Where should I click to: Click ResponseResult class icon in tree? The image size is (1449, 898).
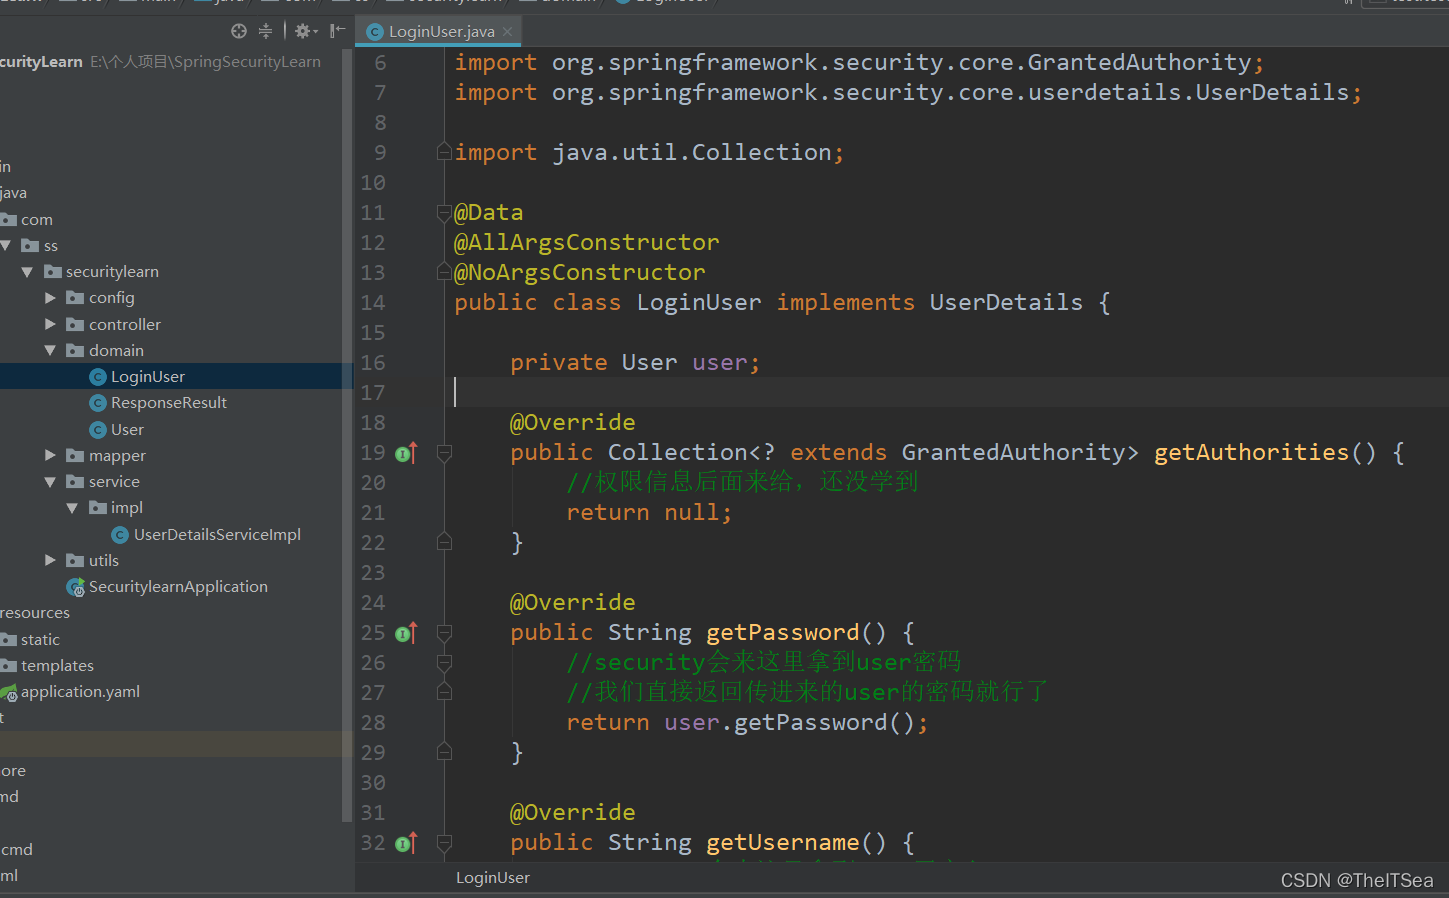[x=98, y=403]
